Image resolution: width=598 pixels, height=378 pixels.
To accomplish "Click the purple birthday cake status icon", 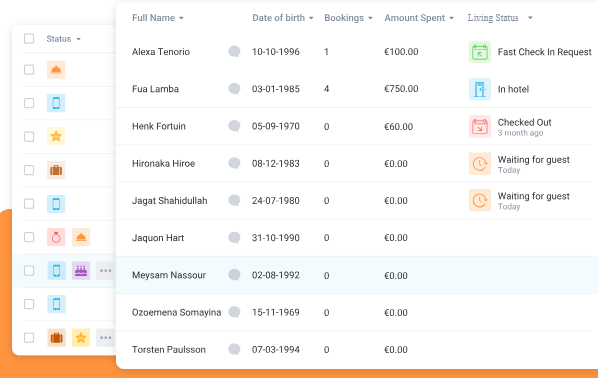I will point(81,271).
